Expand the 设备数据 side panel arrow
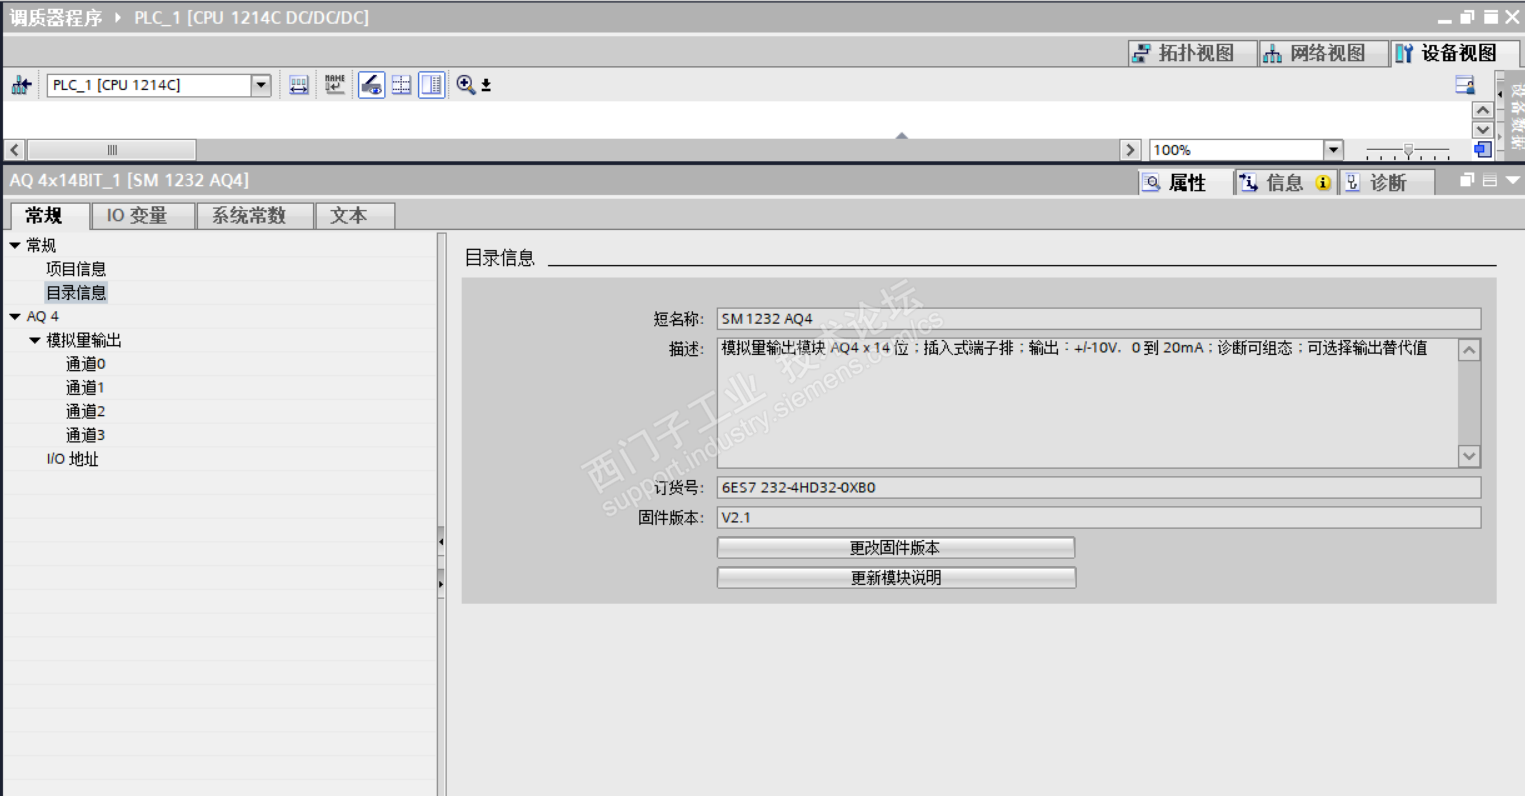 pyautogui.click(x=1499, y=95)
